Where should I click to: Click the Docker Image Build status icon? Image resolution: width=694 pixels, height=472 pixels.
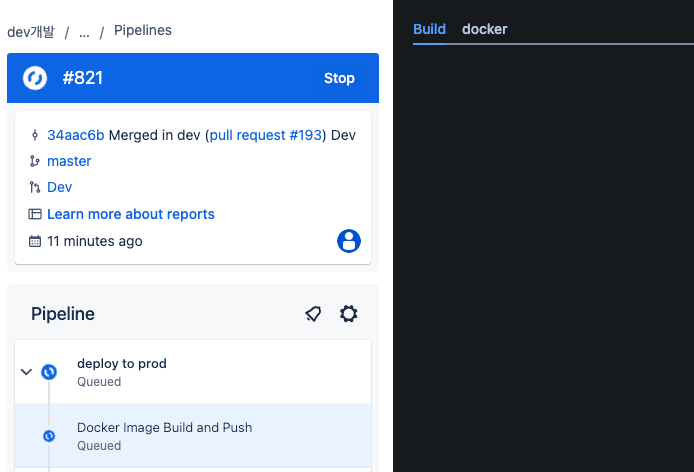[49, 436]
